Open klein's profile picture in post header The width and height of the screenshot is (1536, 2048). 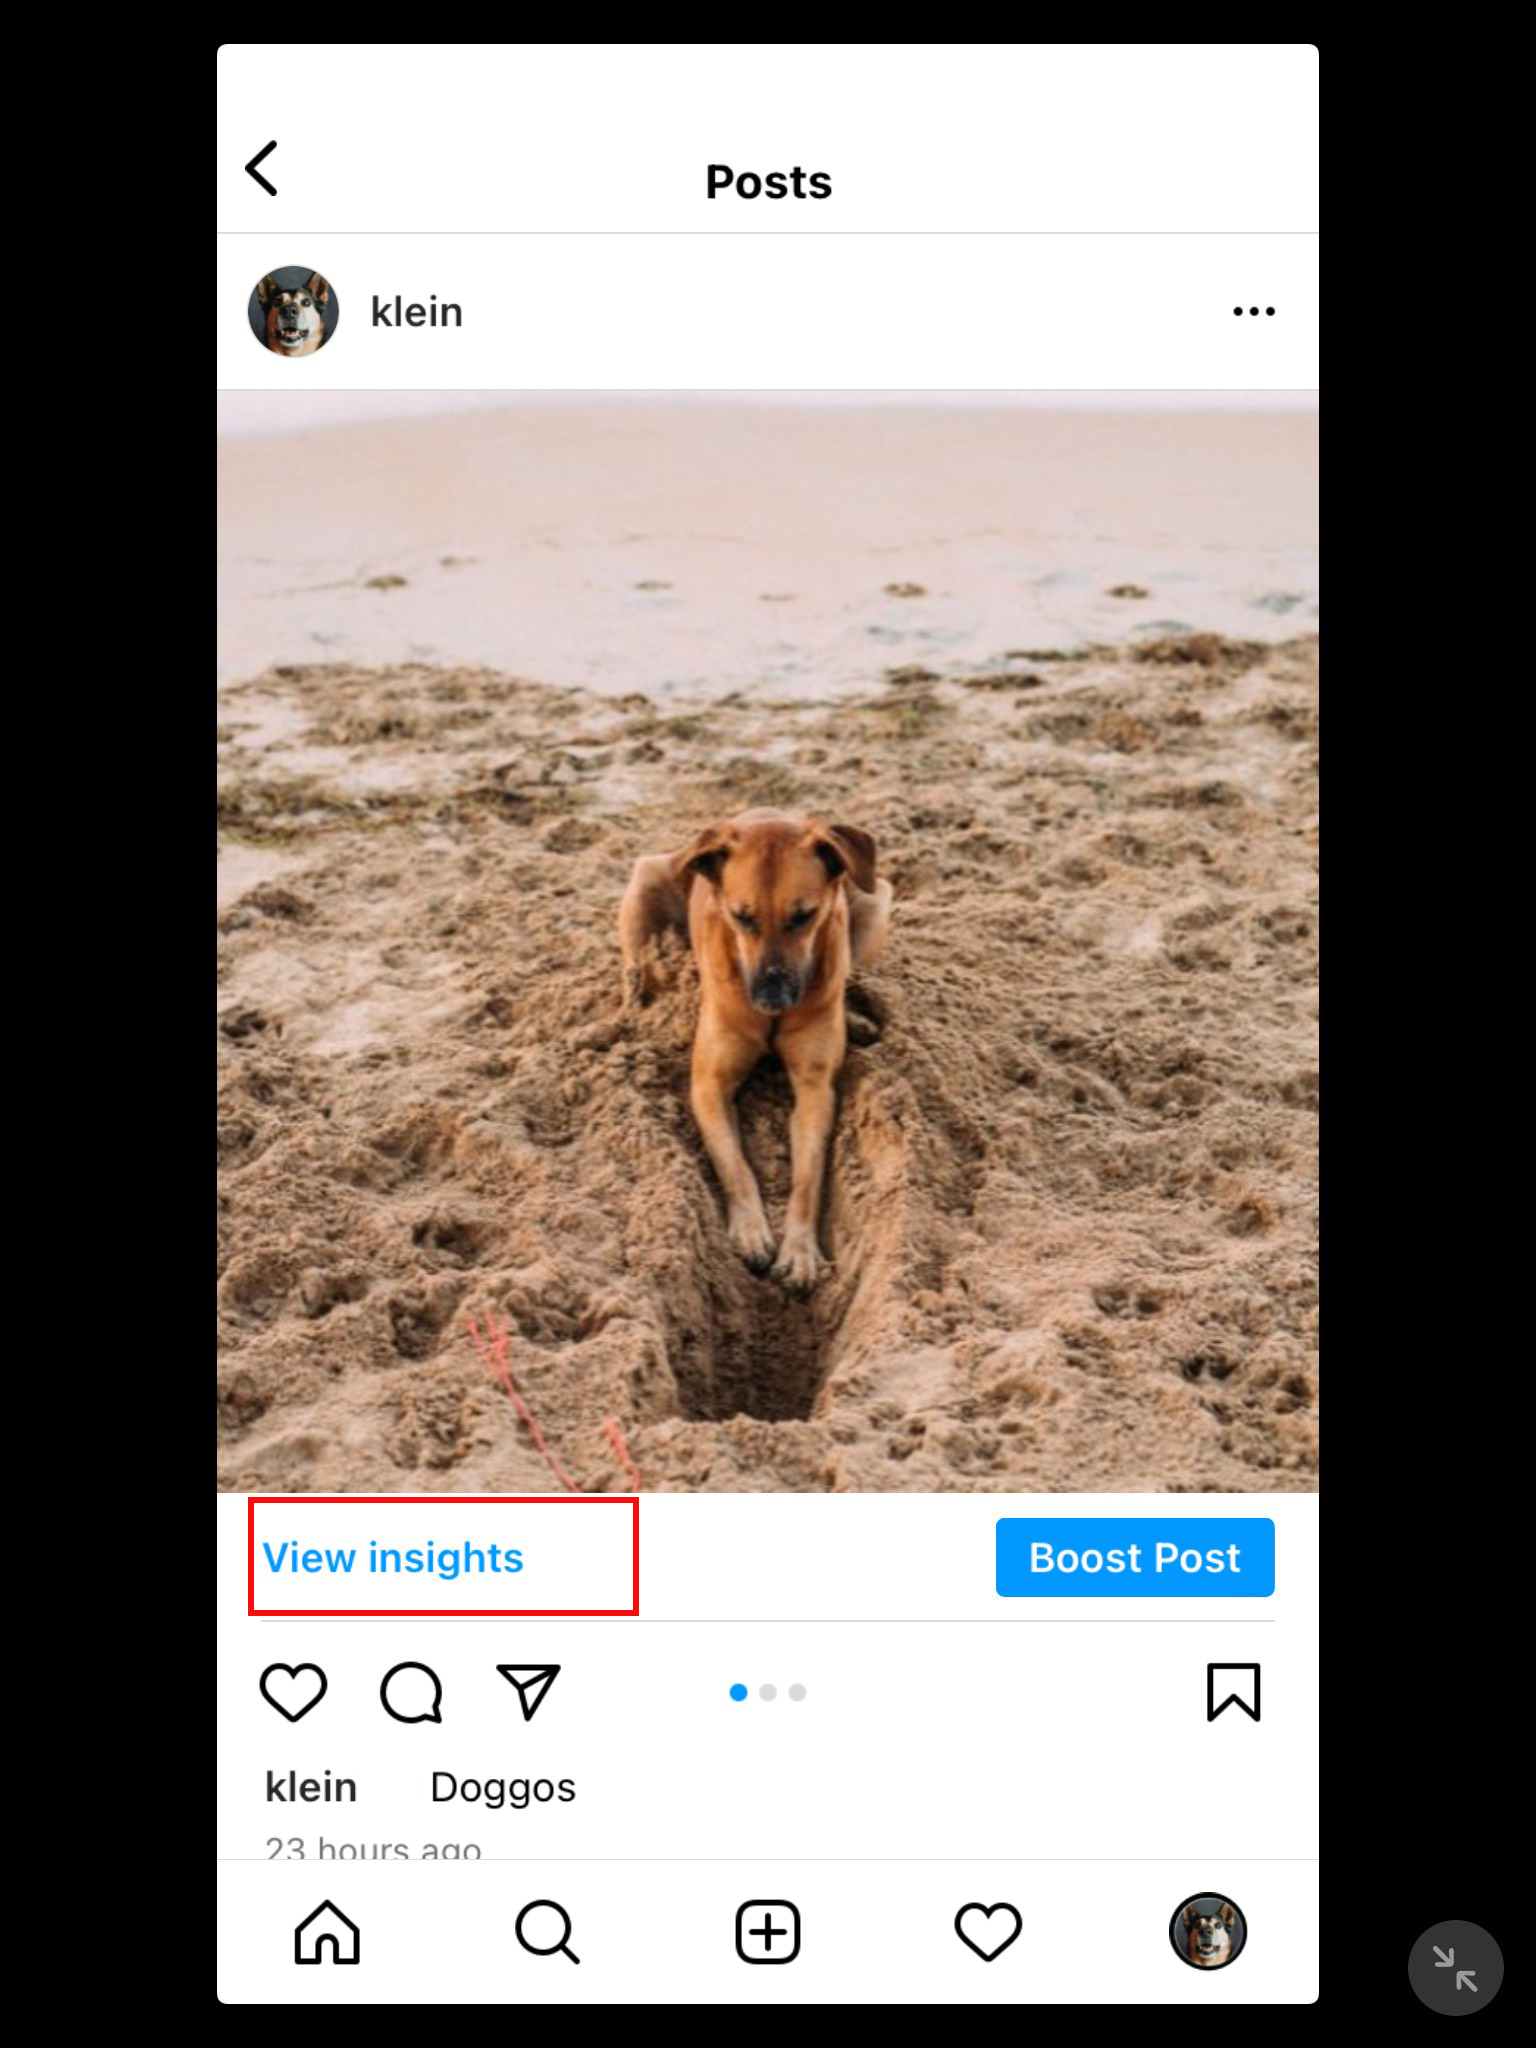tap(293, 311)
